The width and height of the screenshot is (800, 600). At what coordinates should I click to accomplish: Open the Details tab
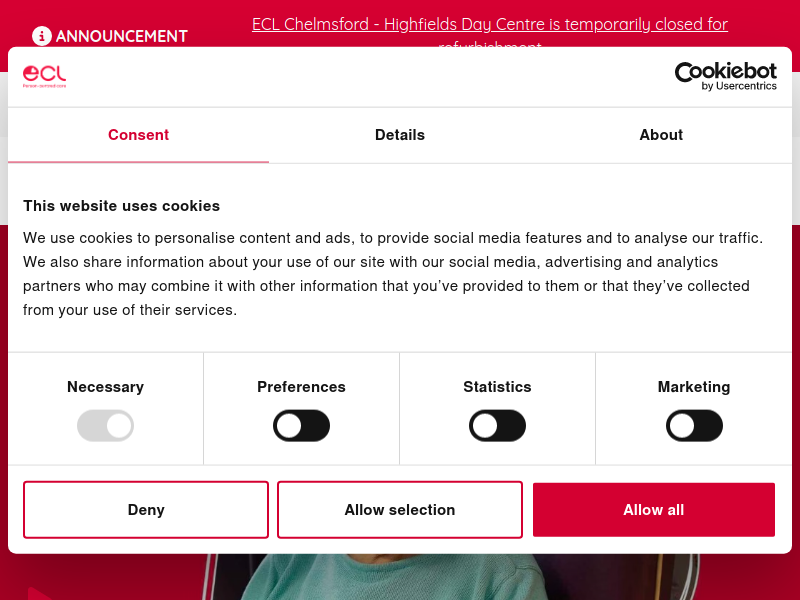coord(400,135)
